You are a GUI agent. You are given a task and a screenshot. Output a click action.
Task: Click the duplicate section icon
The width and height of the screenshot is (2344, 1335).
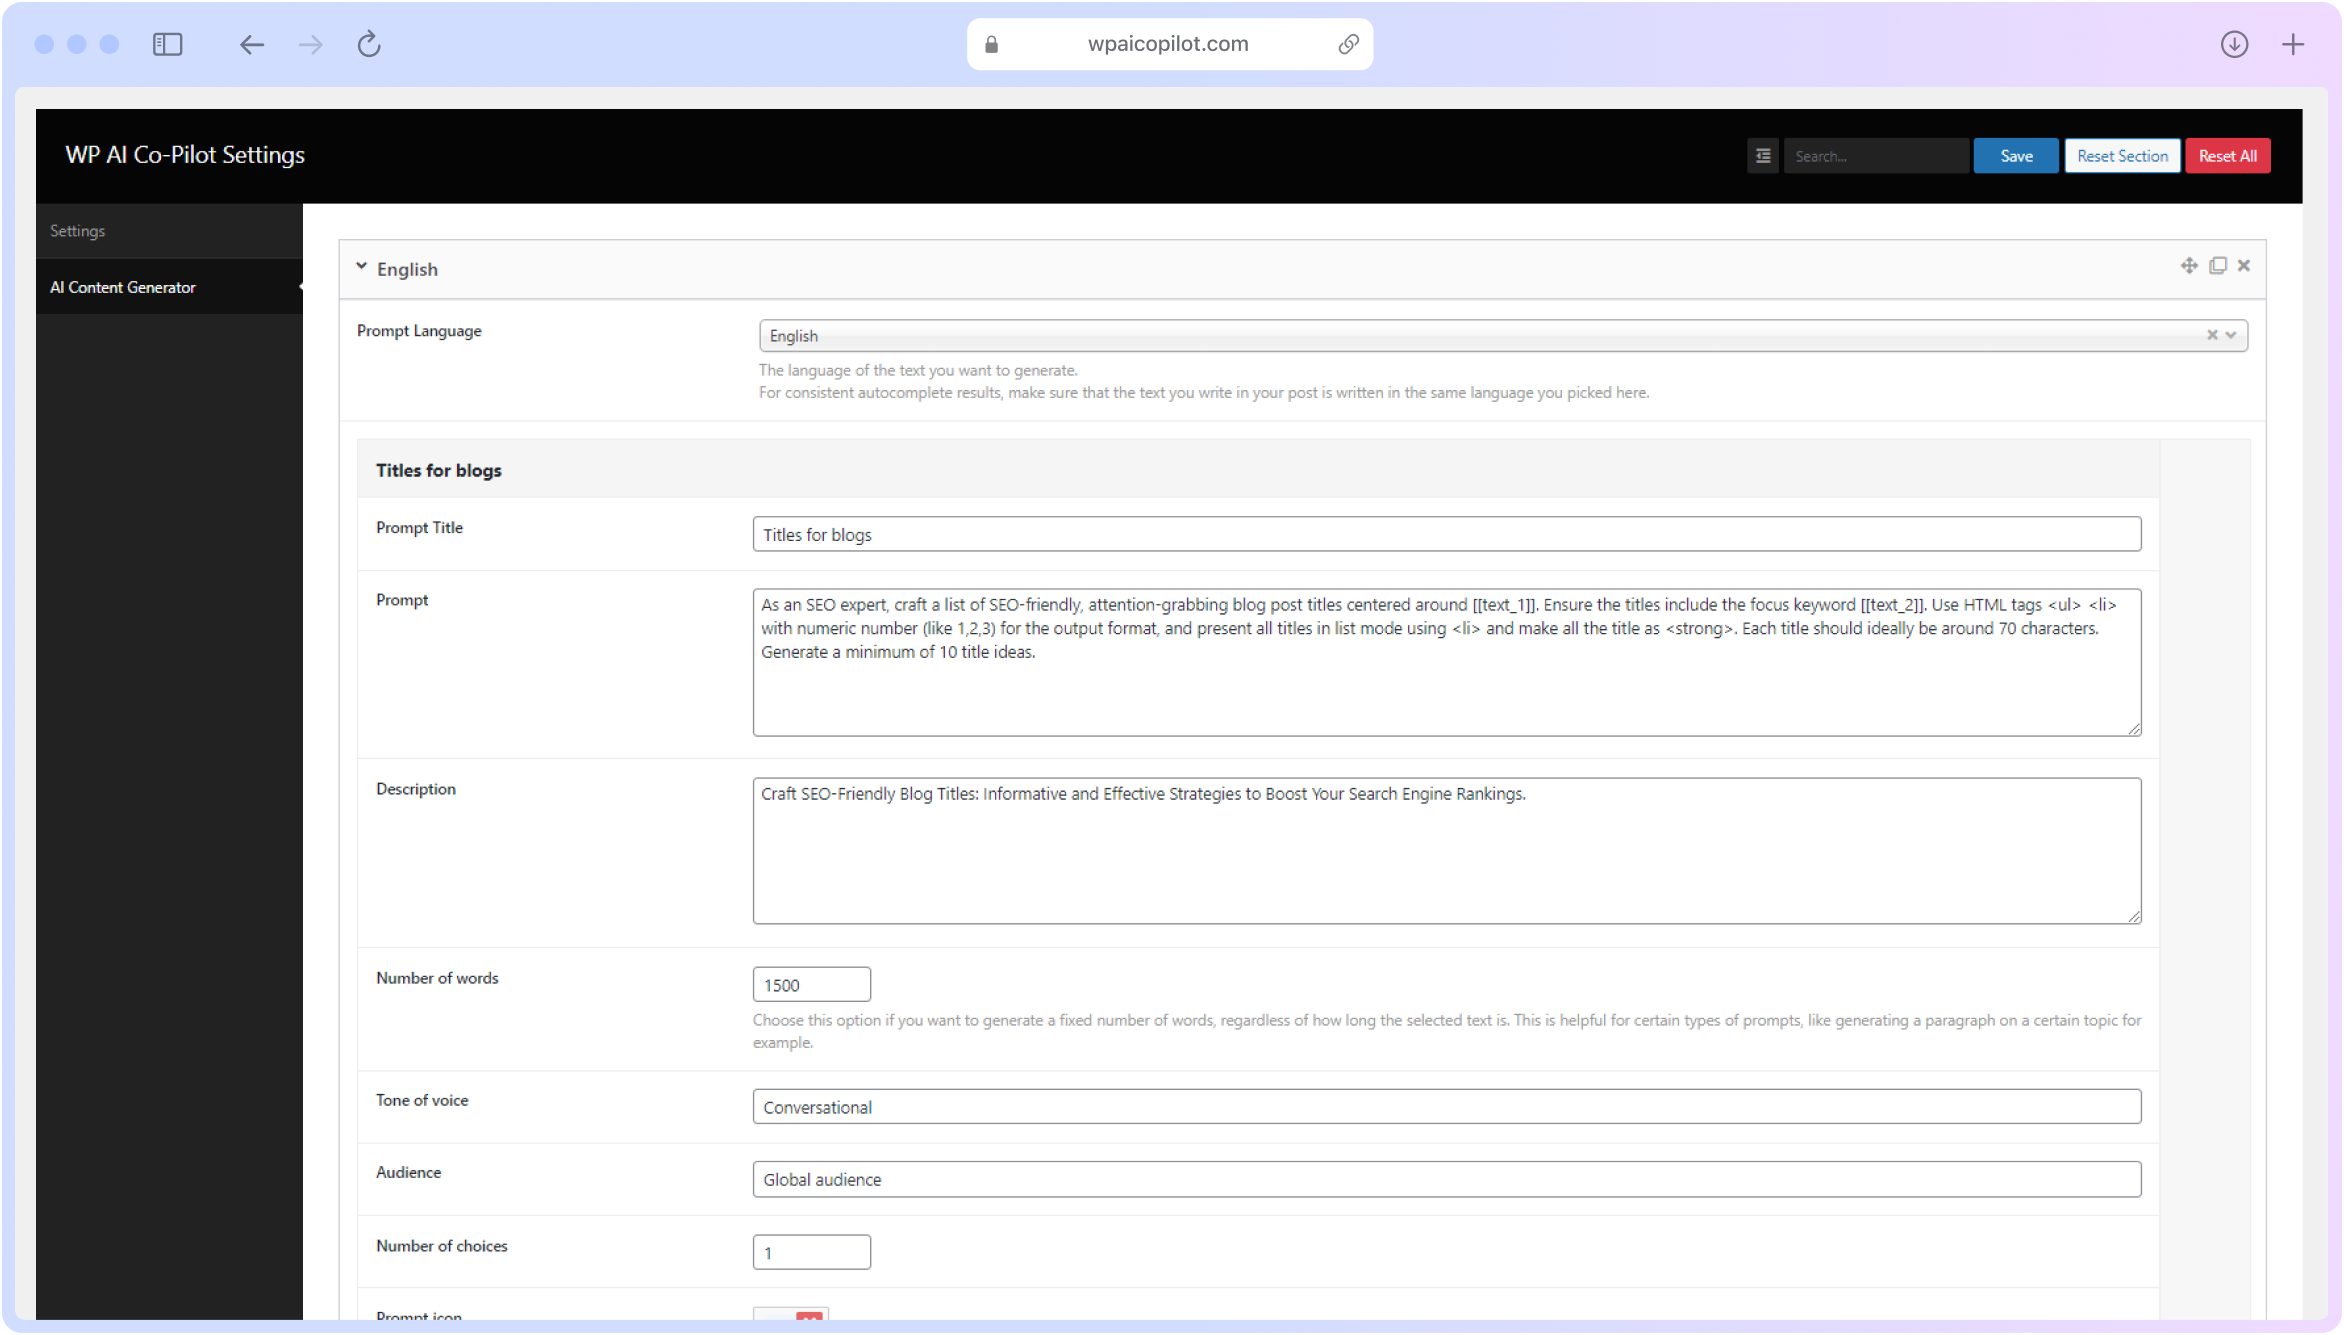[2218, 264]
